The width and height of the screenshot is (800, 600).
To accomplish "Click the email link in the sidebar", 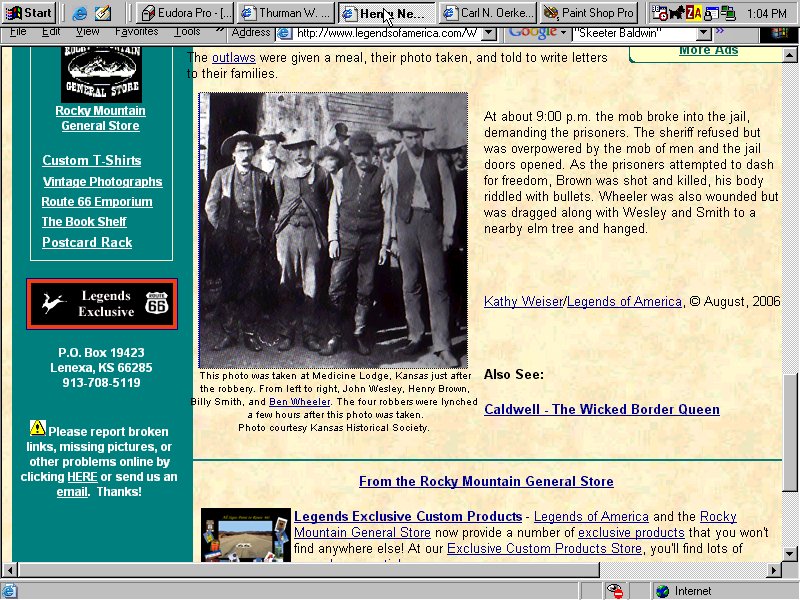I will coord(72,492).
